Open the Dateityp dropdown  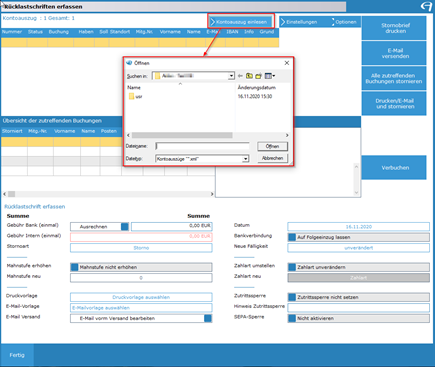click(x=245, y=159)
